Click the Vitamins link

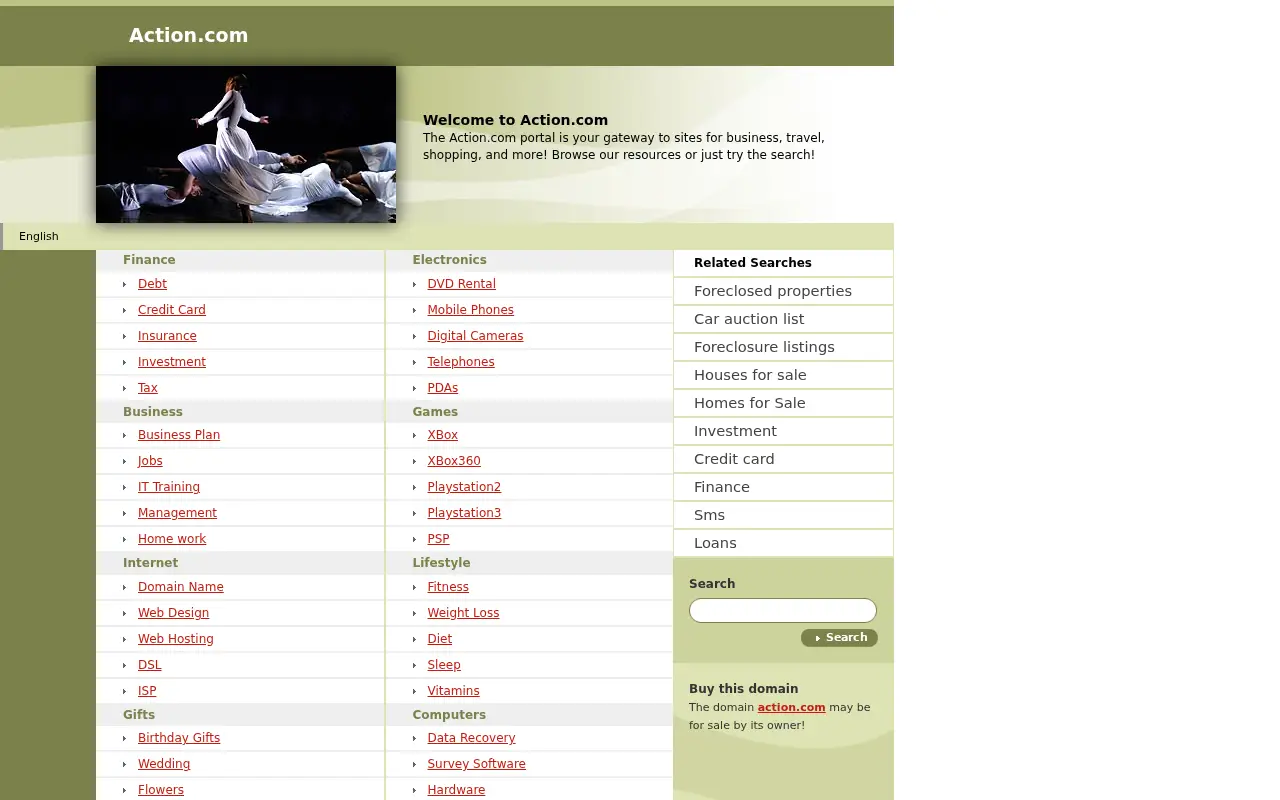(453, 691)
